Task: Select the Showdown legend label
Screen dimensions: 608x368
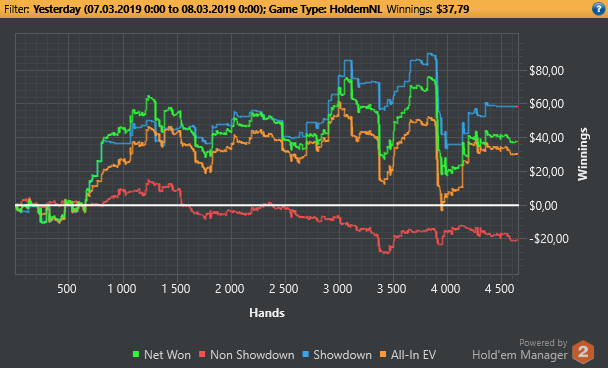Action: point(342,355)
